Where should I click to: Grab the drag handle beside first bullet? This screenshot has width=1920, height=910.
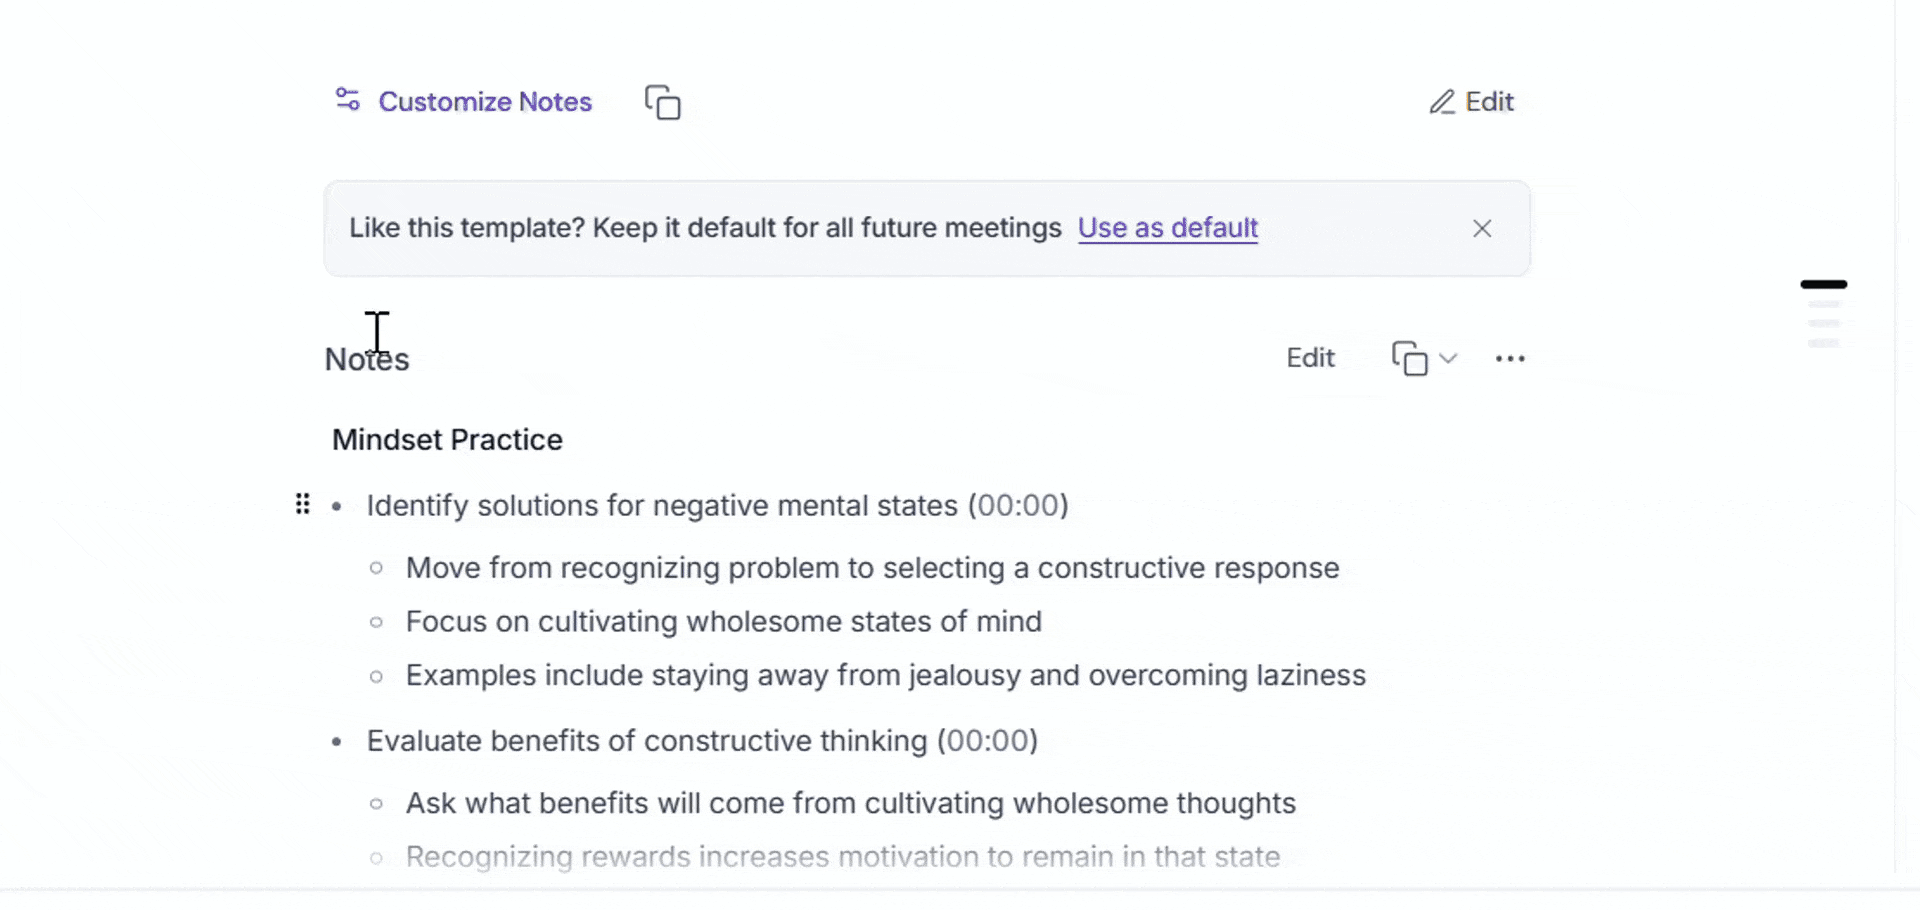[302, 504]
